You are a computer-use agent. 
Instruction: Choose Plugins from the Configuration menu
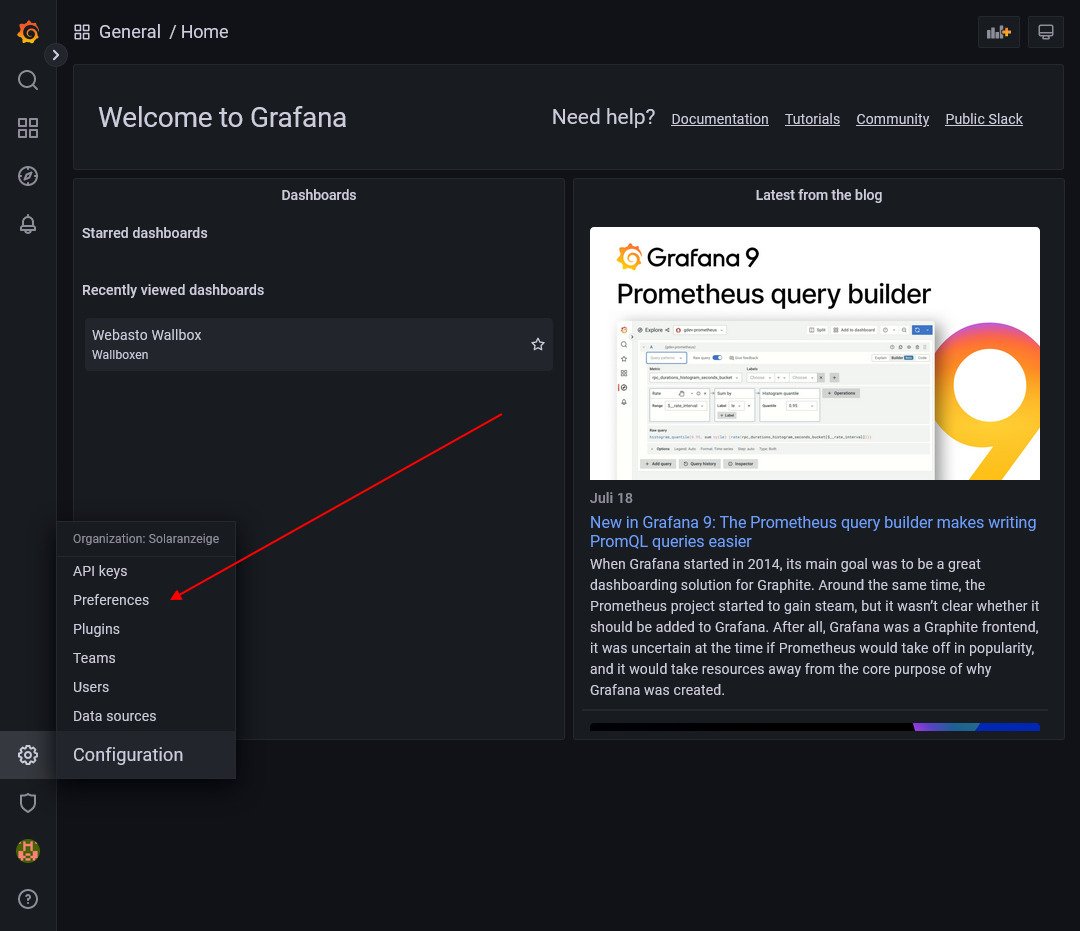click(x=96, y=629)
